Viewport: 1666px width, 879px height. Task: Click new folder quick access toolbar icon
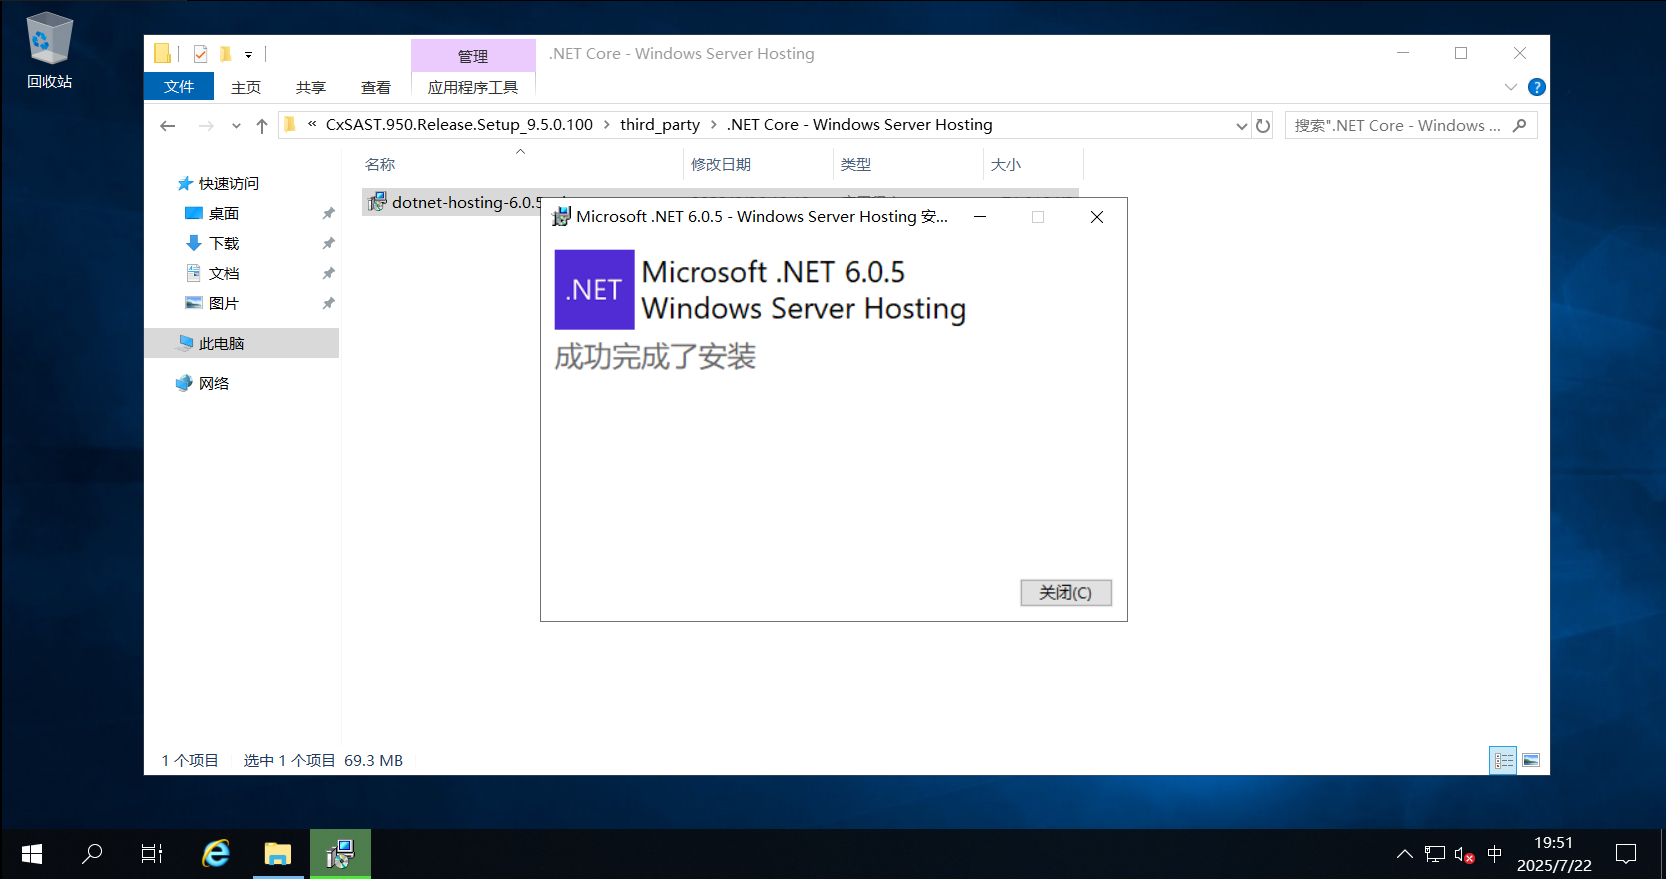[x=226, y=54]
